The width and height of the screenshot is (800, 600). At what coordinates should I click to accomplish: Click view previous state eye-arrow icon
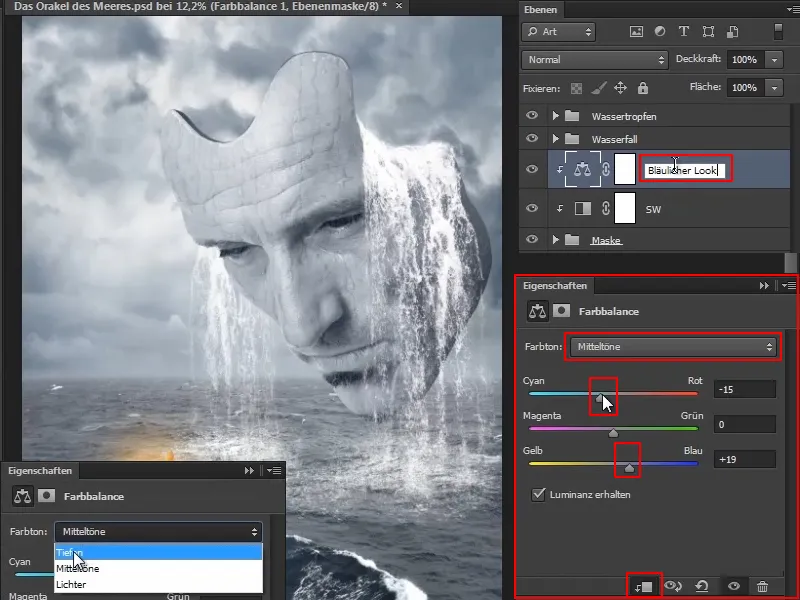pos(673,587)
